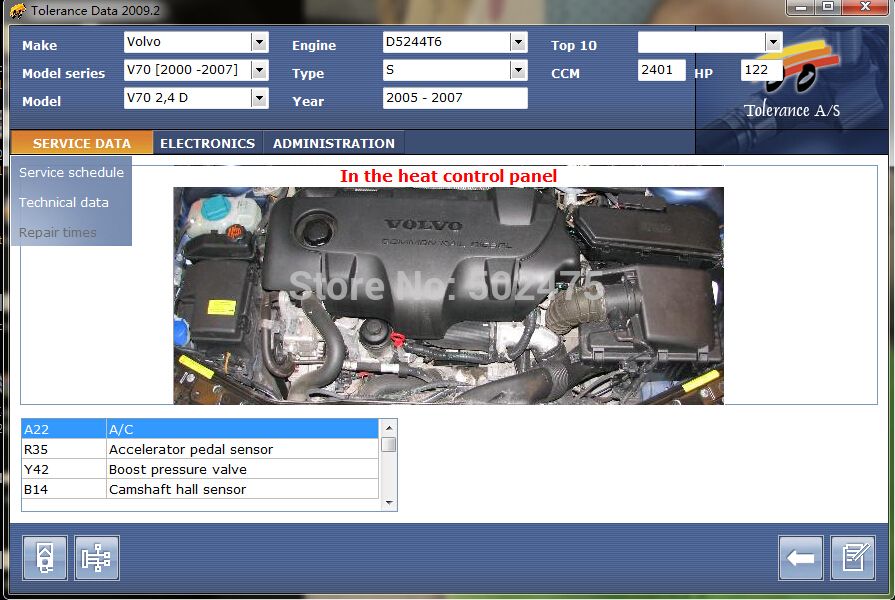
Task: Select the Camshaft hall sensor row
Action: 200,489
